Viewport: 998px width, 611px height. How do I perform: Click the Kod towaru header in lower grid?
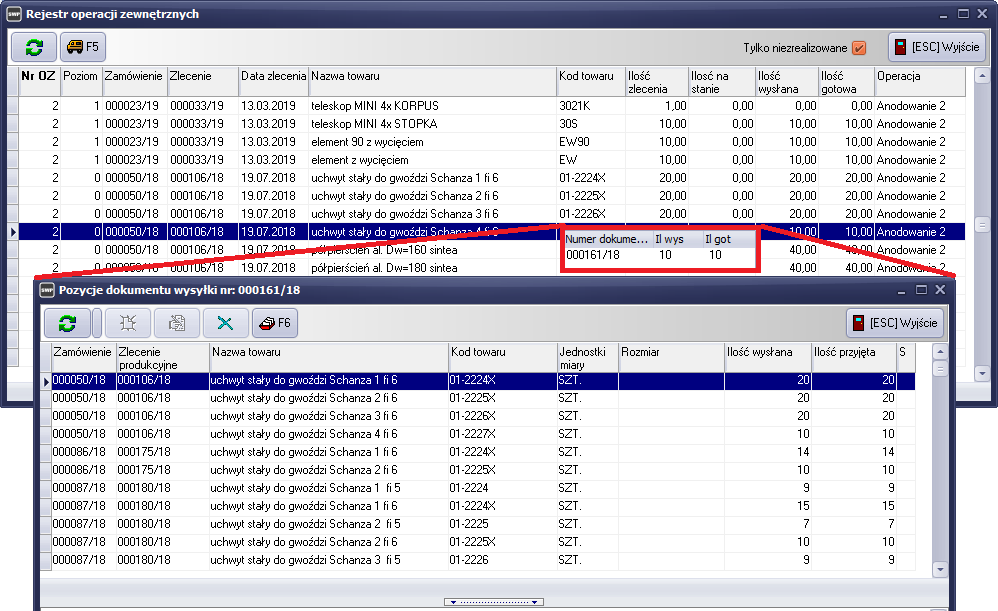[501, 352]
